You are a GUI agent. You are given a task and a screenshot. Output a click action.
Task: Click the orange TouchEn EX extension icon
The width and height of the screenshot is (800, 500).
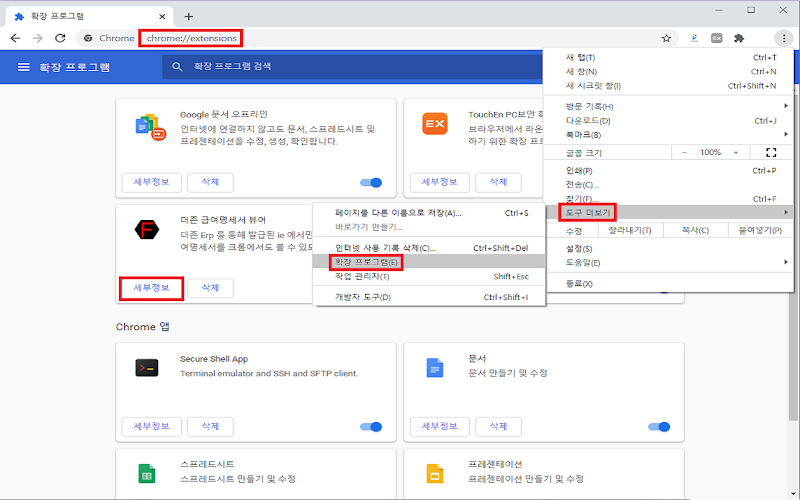point(435,123)
